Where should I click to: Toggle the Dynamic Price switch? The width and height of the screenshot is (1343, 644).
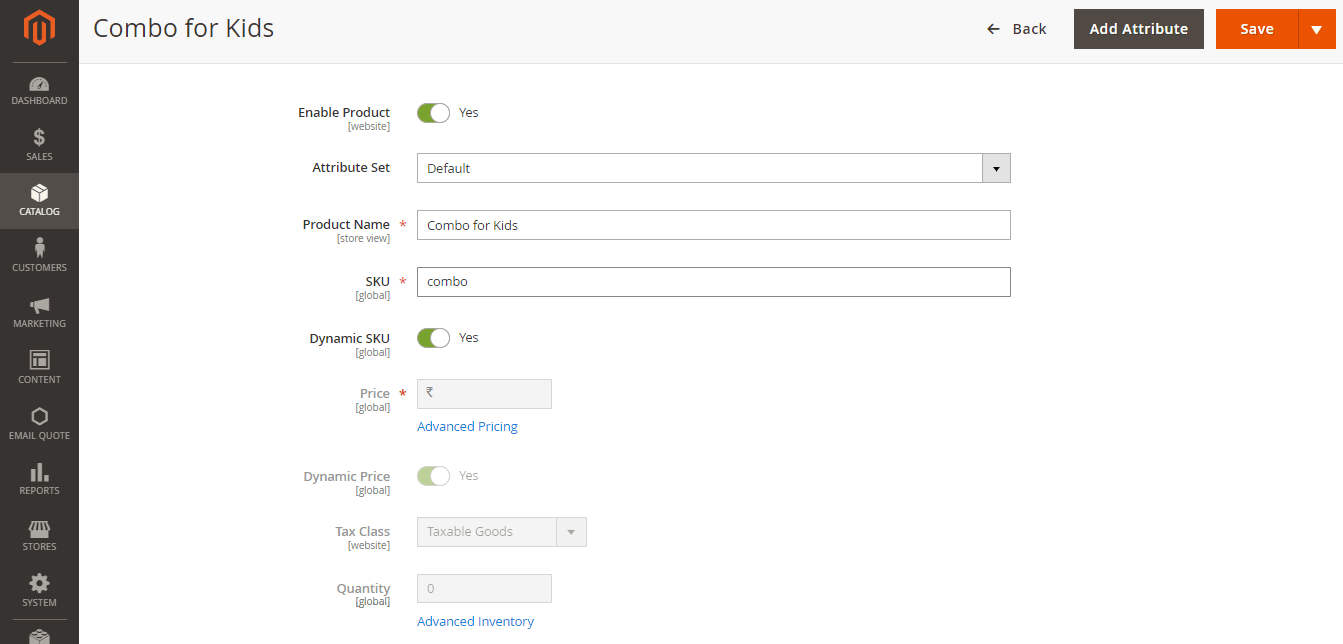(434, 476)
